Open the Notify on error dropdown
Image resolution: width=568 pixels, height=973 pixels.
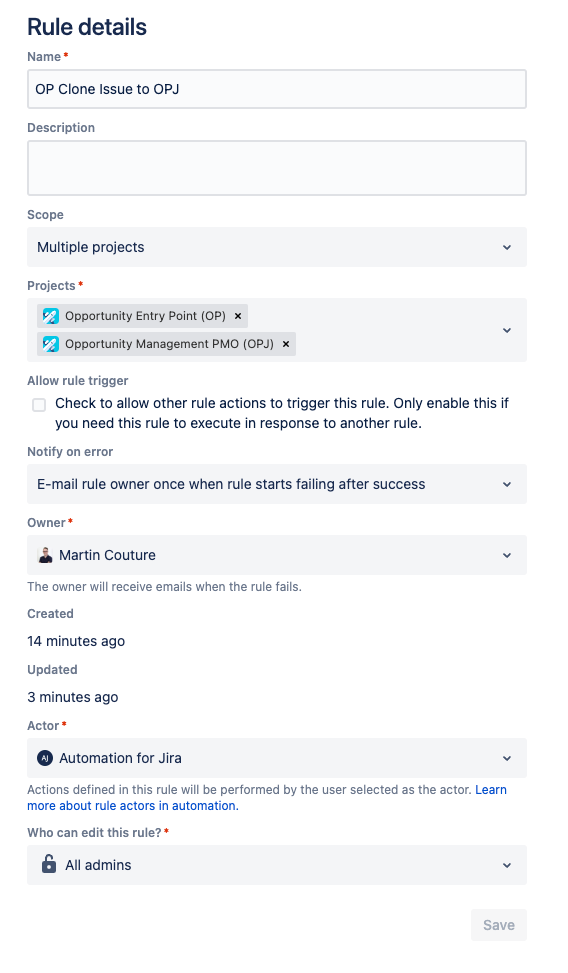point(277,484)
